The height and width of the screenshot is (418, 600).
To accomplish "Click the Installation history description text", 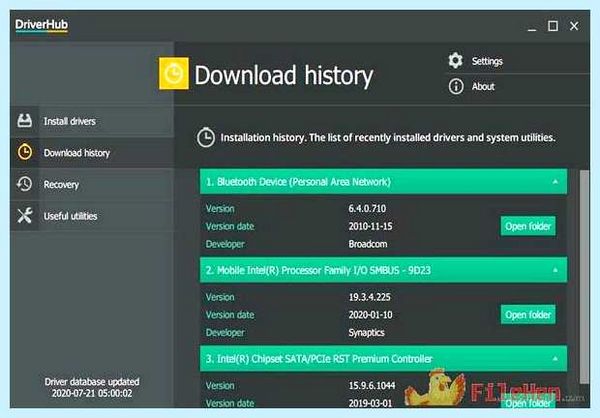I will coord(388,137).
